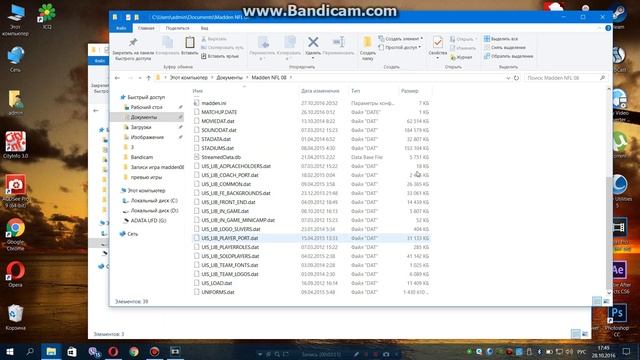Select ADATA UFD (G:) drive

pyautogui.click(x=148, y=220)
